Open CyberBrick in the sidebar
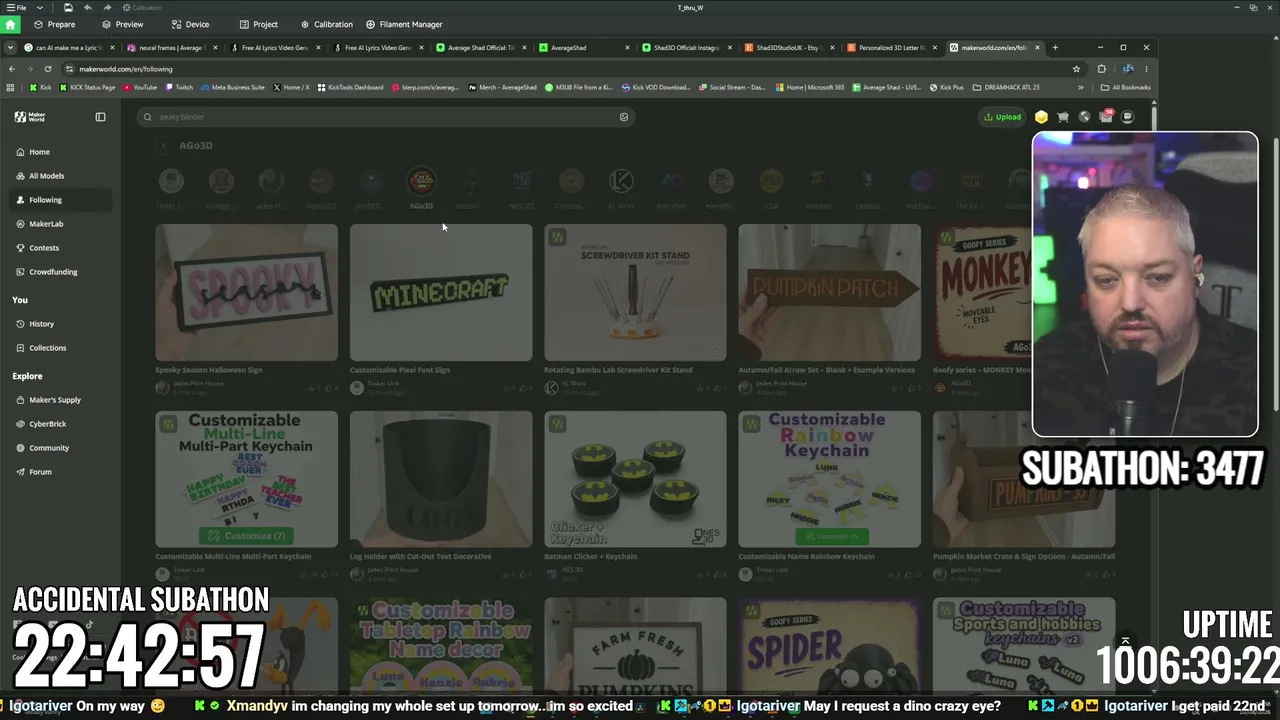Screen dimensions: 1280x720 [x=60, y=424]
